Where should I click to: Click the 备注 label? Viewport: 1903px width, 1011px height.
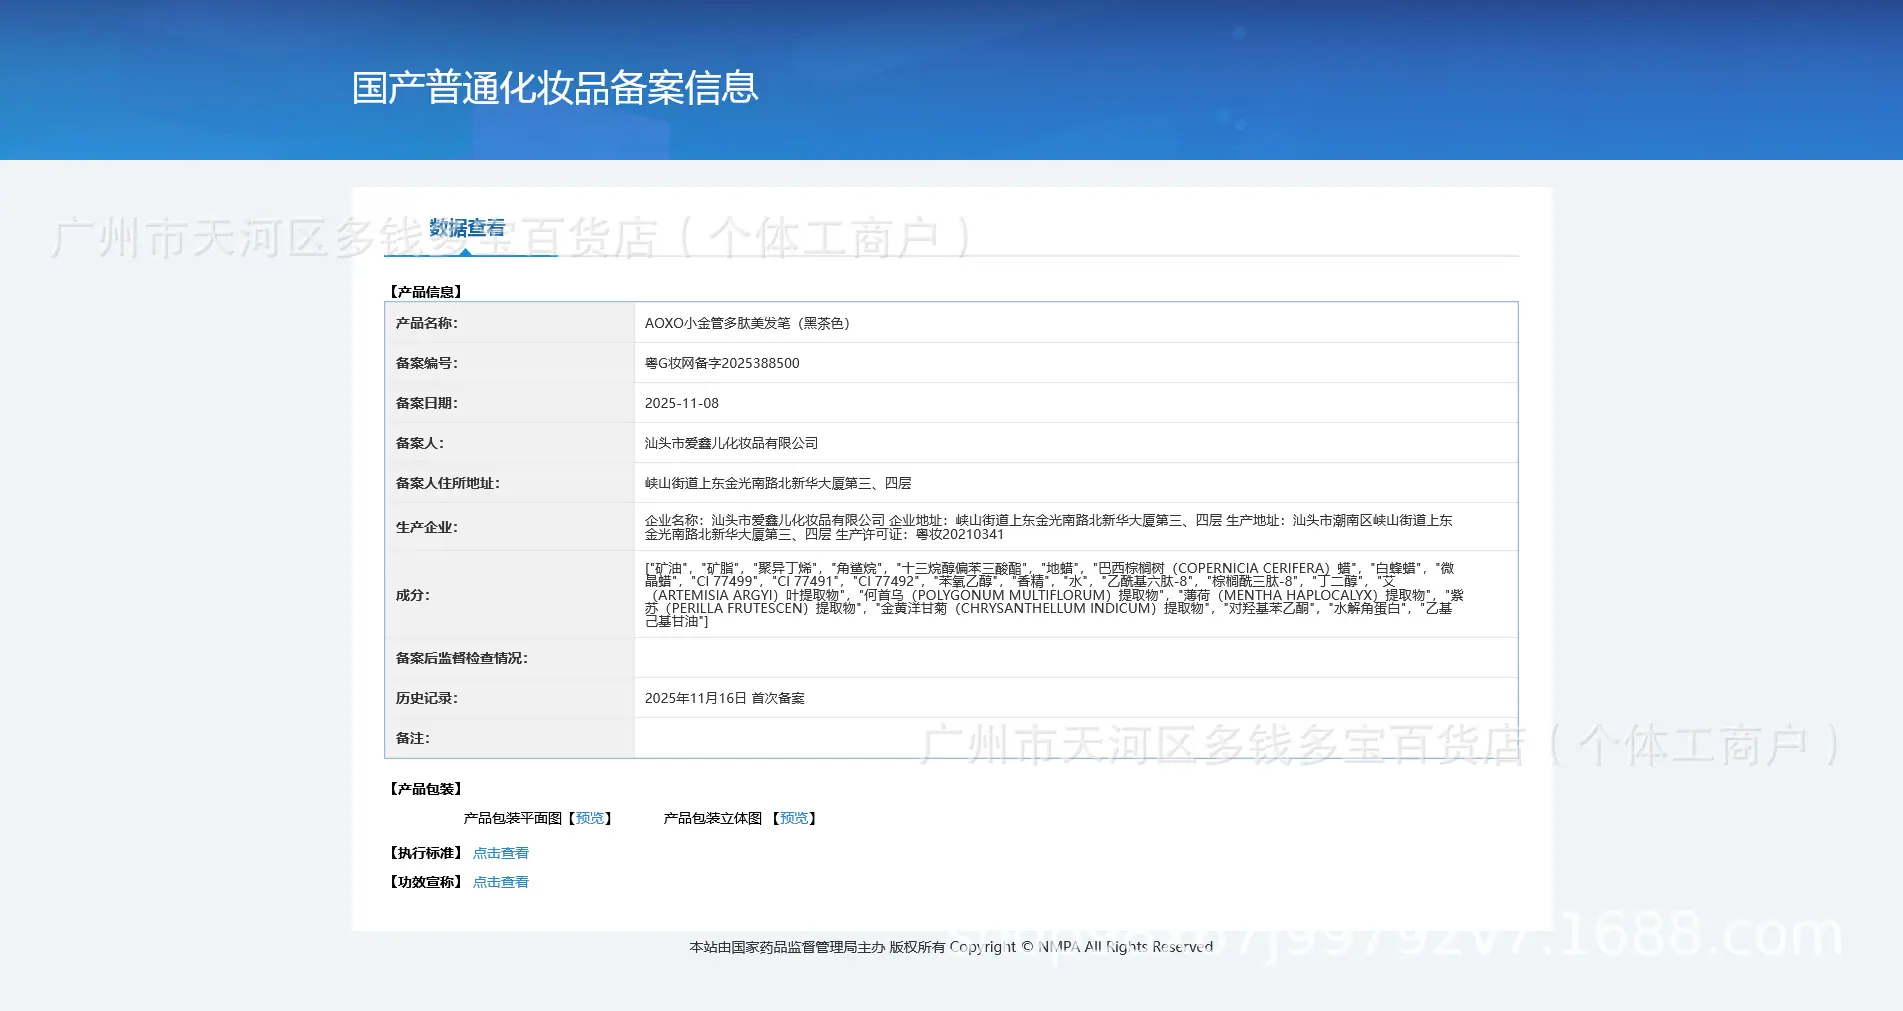(x=413, y=738)
